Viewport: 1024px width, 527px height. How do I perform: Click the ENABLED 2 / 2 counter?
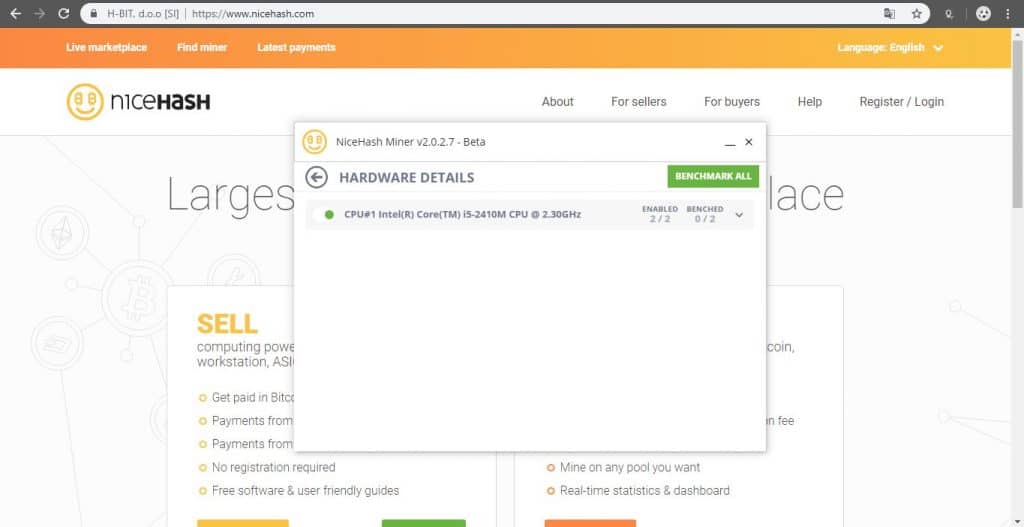click(x=660, y=214)
